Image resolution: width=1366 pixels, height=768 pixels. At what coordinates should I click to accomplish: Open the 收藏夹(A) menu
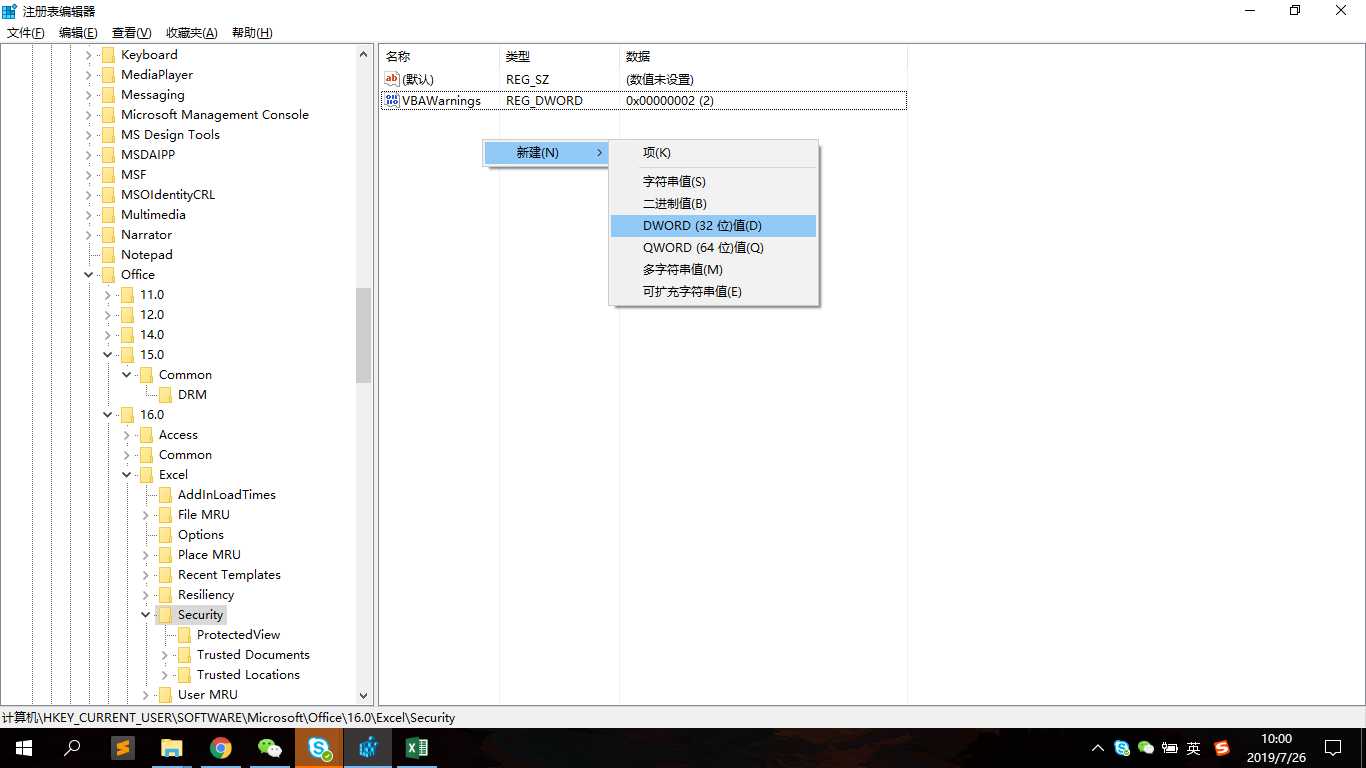click(x=191, y=33)
